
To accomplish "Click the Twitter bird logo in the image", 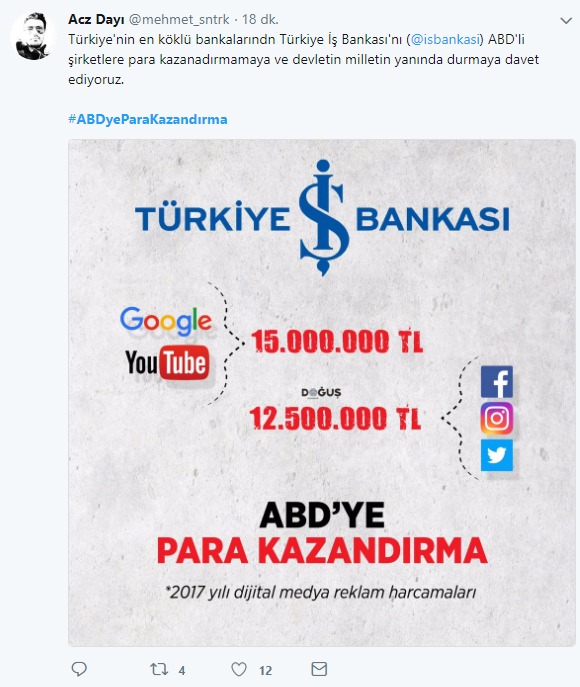I will (497, 455).
